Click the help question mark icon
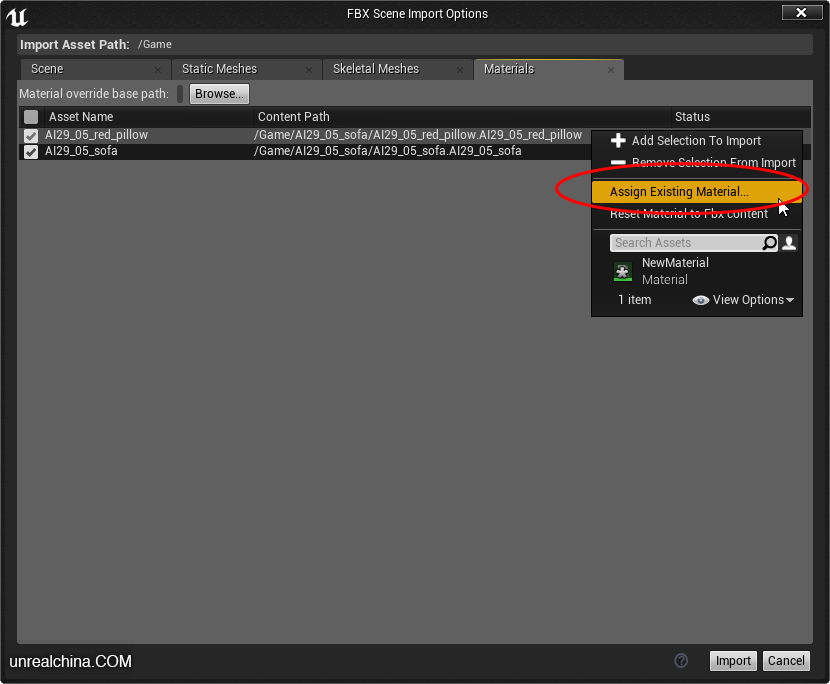830x684 pixels. tap(681, 660)
